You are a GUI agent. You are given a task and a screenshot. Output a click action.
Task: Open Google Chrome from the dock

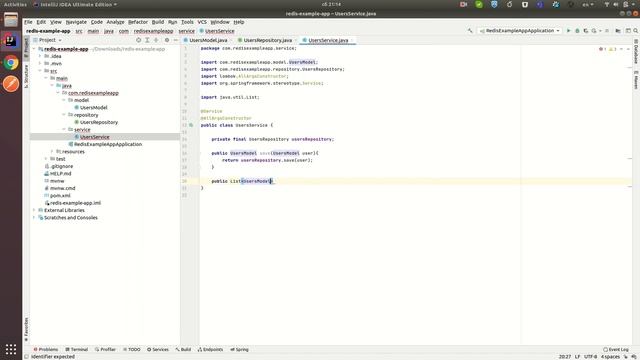pyautogui.click(x=11, y=62)
